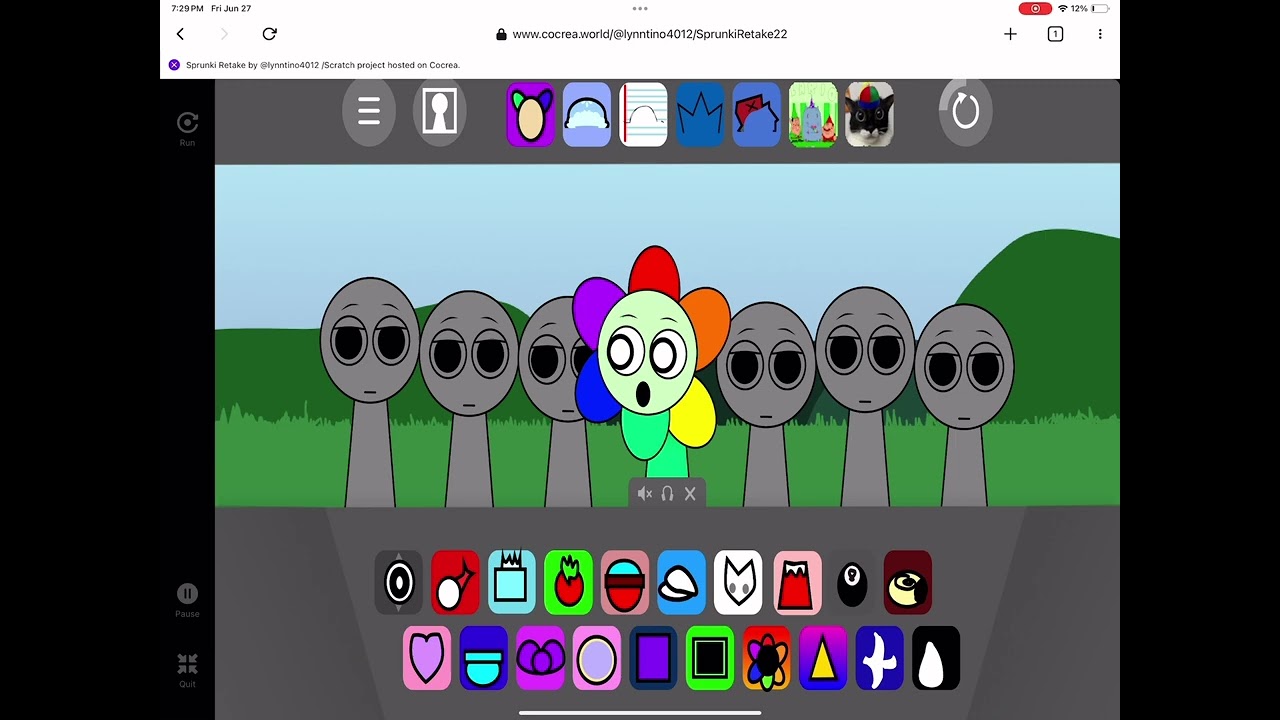The height and width of the screenshot is (720, 1280).
Task: Open the browser tab switcher
Action: click(1055, 34)
